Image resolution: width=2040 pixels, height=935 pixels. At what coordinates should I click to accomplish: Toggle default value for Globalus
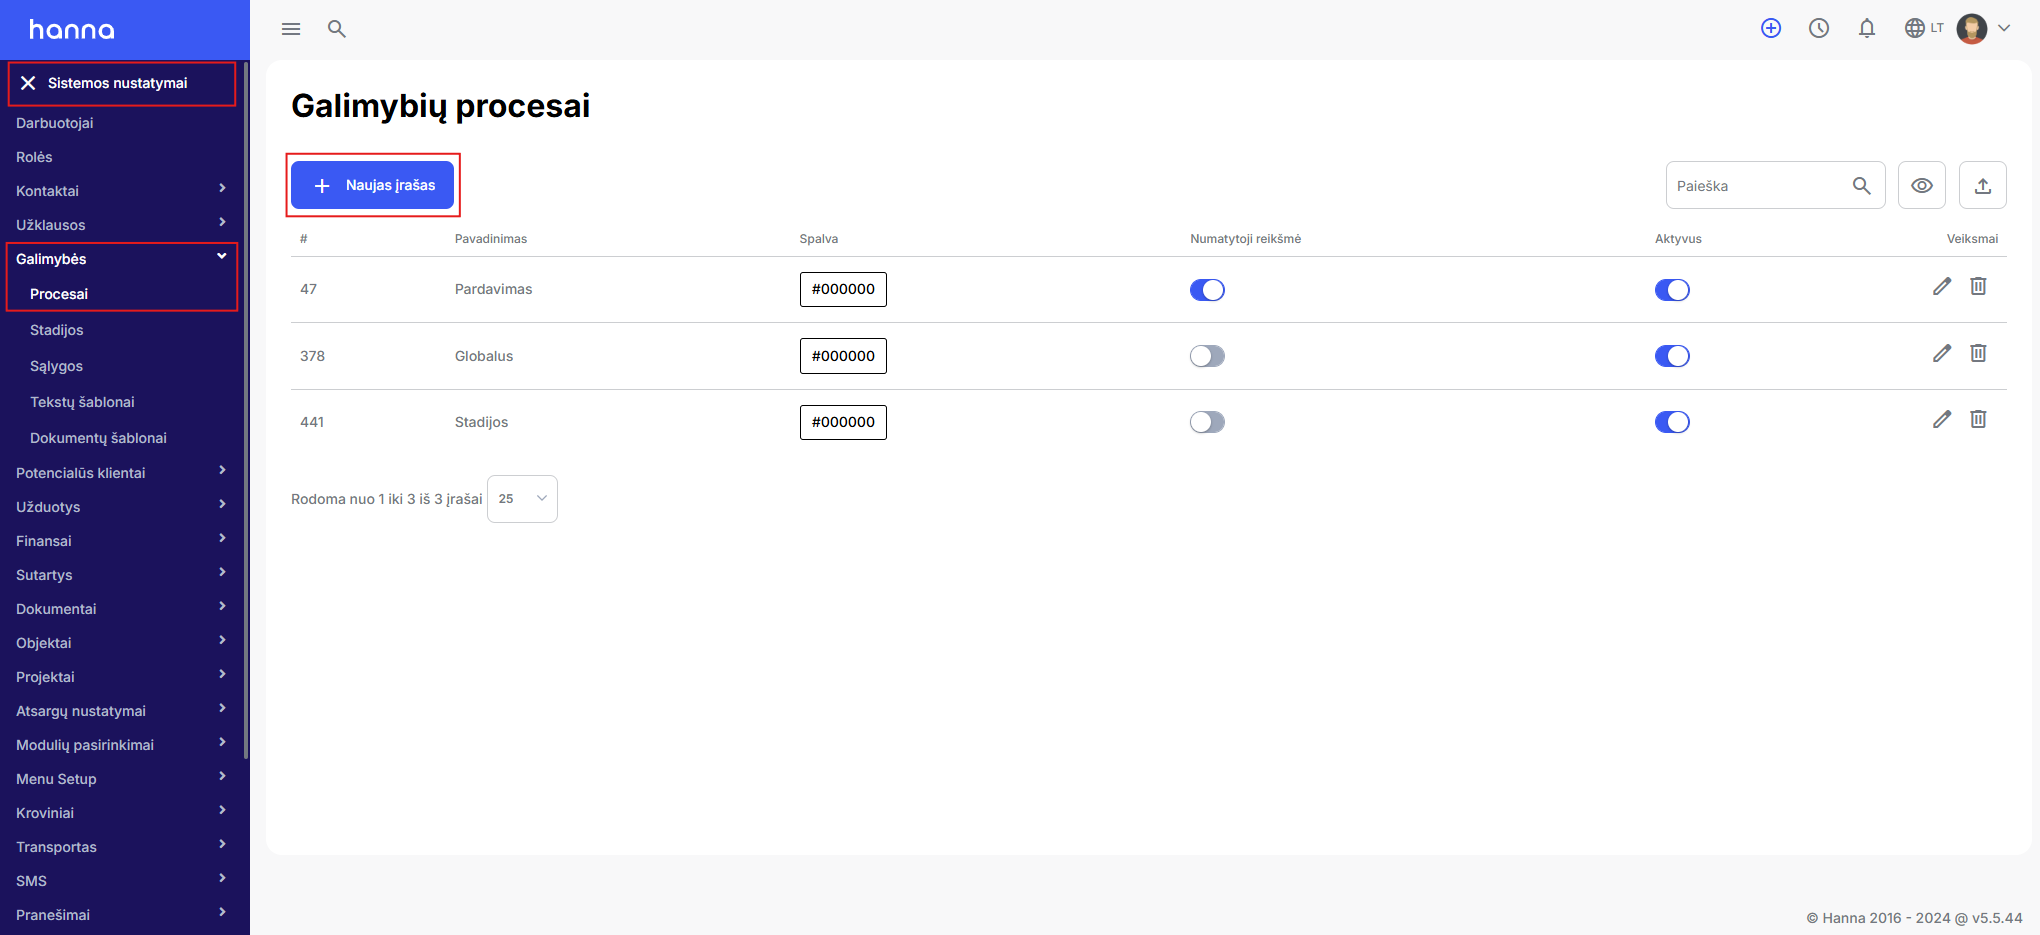click(1207, 356)
